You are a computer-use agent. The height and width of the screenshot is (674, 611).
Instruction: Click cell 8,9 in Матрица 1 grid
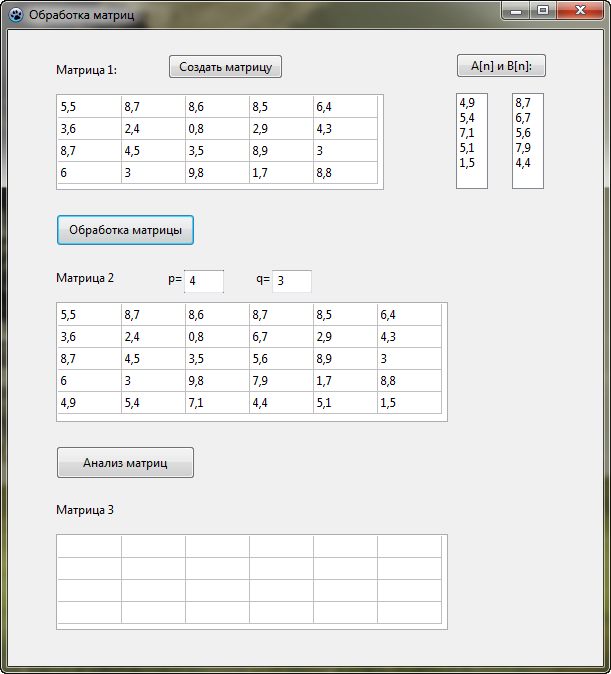(x=282, y=150)
